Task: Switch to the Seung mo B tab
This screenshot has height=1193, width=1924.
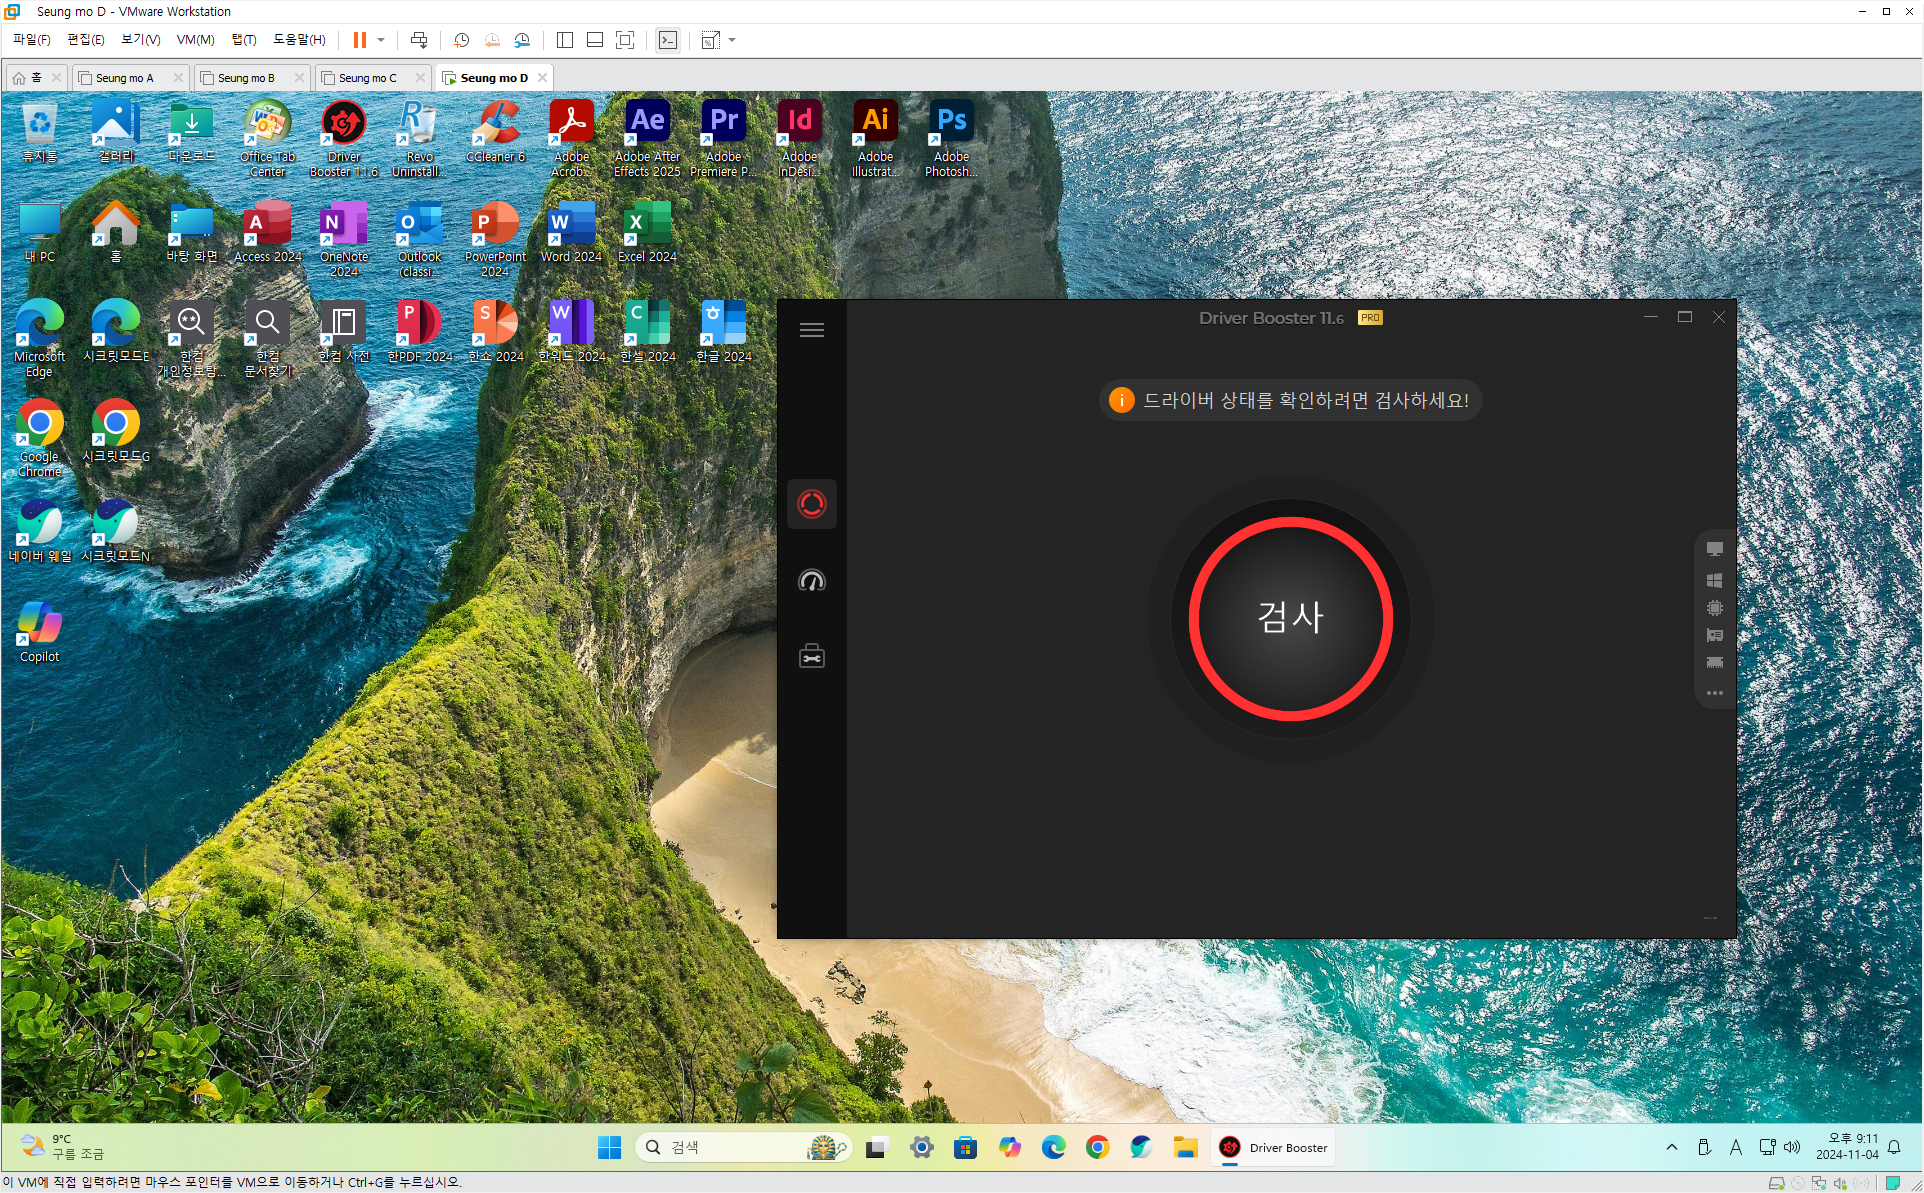Action: pos(246,78)
